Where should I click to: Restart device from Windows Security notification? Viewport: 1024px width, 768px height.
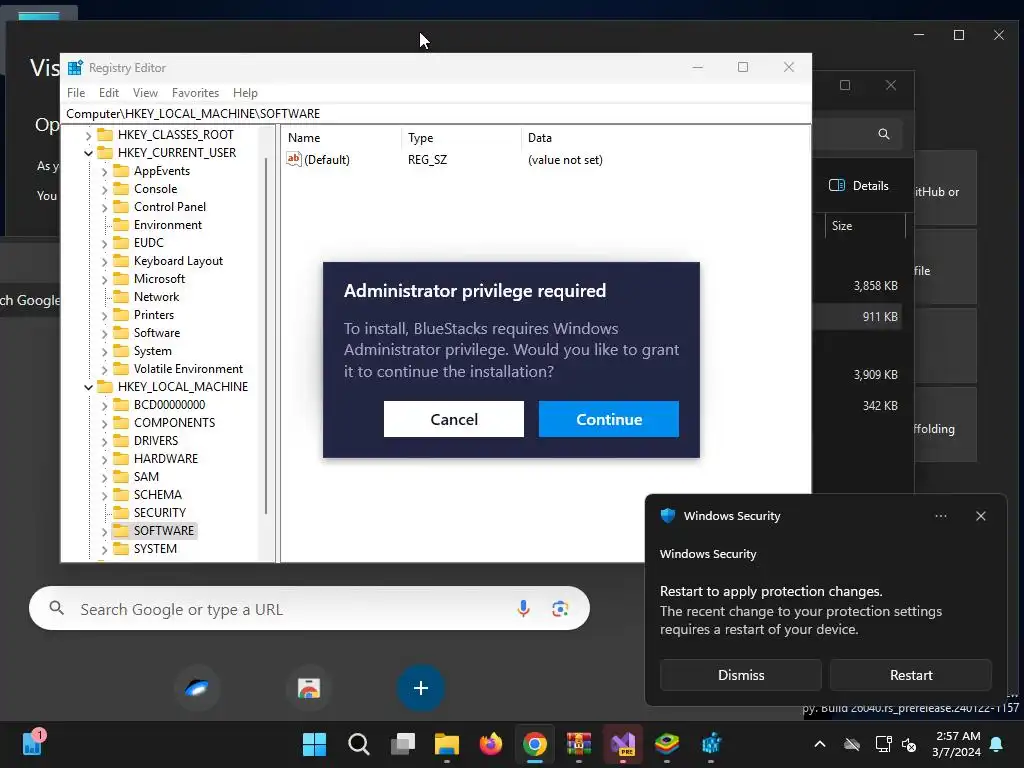pyautogui.click(x=911, y=675)
